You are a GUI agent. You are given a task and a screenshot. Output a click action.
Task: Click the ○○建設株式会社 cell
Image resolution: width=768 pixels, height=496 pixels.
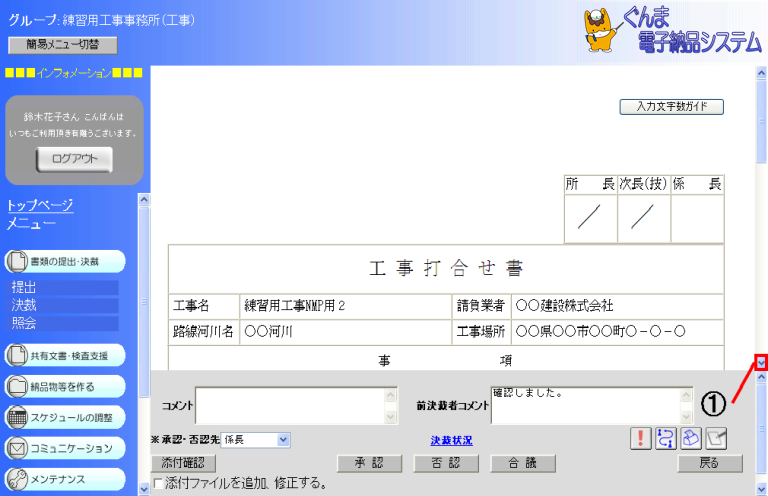617,306
